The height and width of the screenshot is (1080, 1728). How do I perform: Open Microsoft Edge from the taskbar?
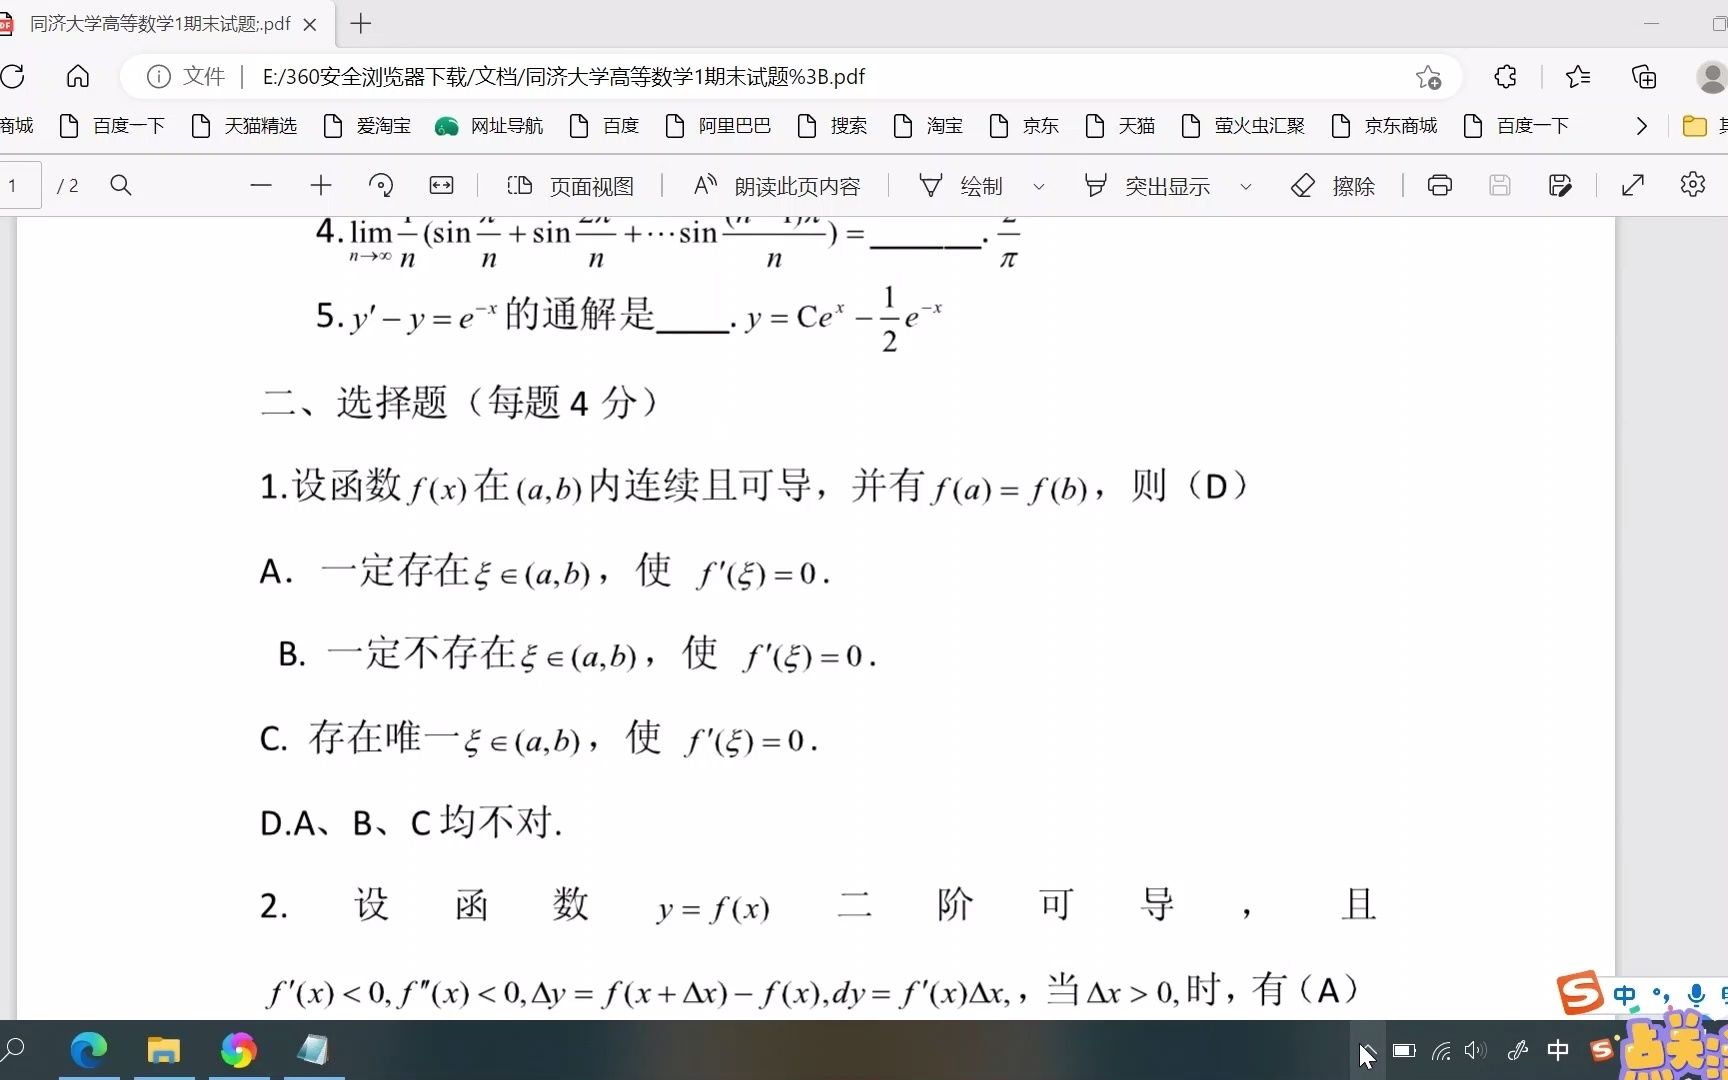point(89,1050)
